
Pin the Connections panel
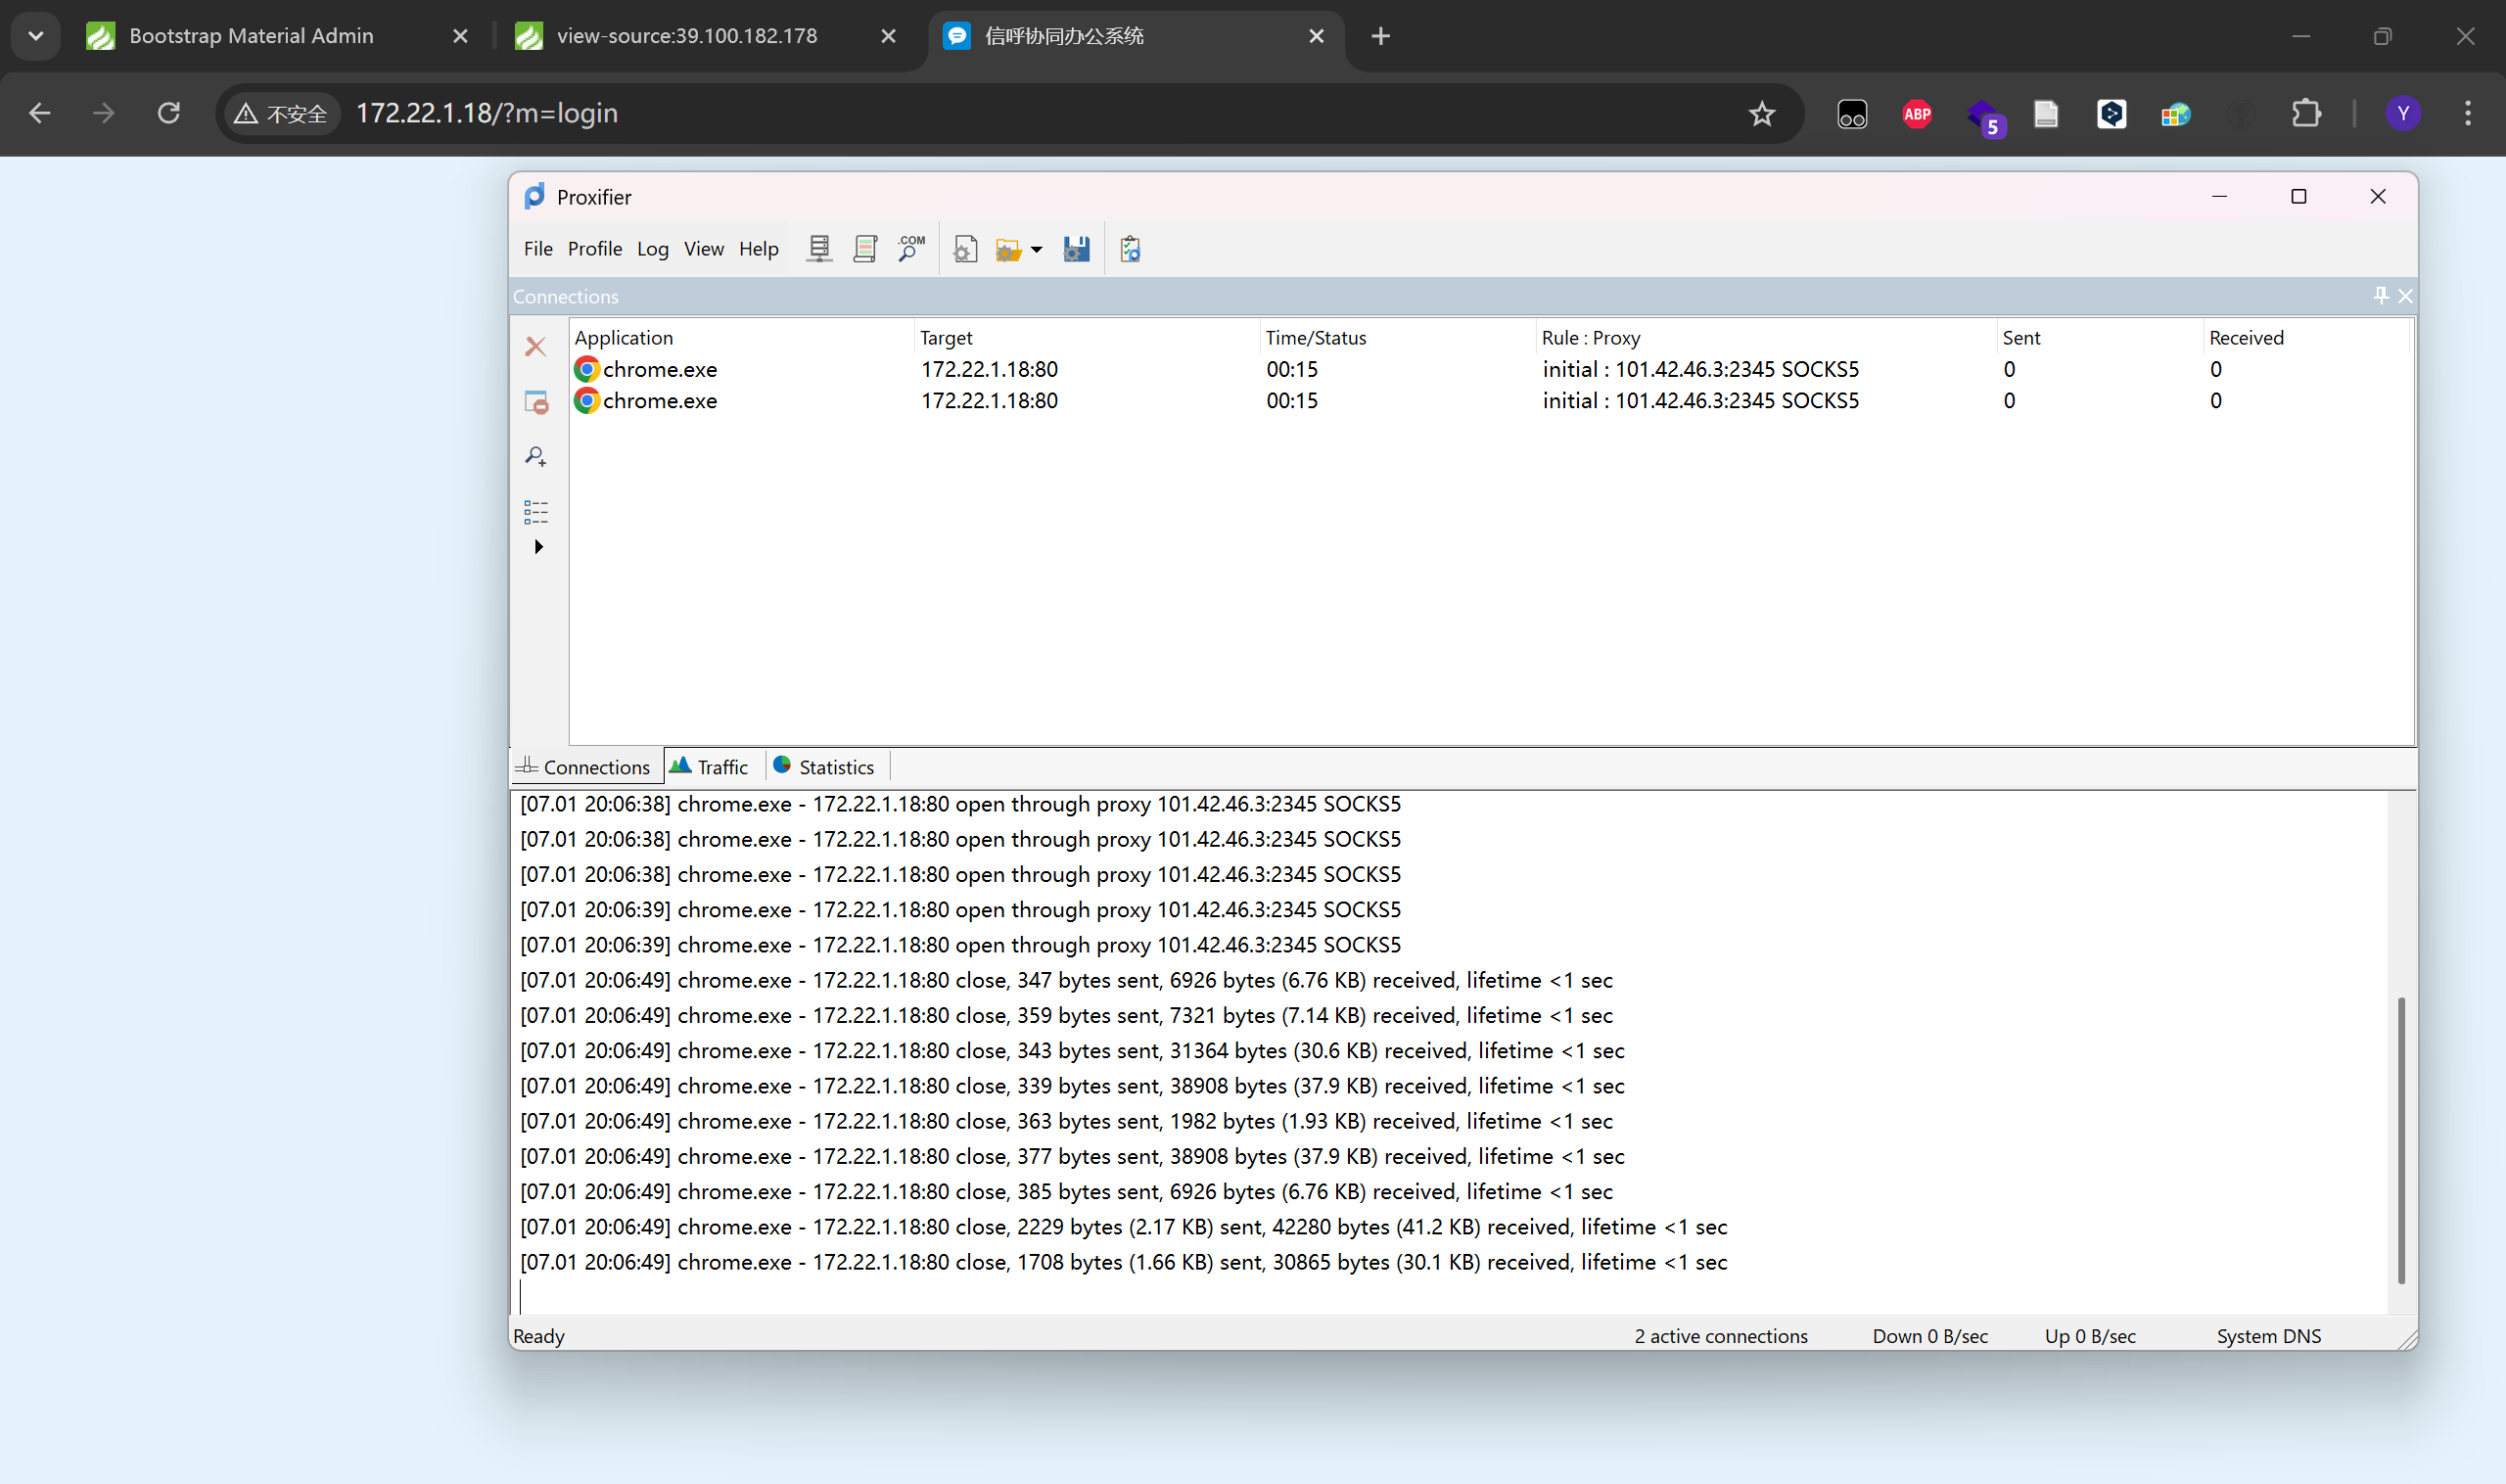(x=2380, y=295)
